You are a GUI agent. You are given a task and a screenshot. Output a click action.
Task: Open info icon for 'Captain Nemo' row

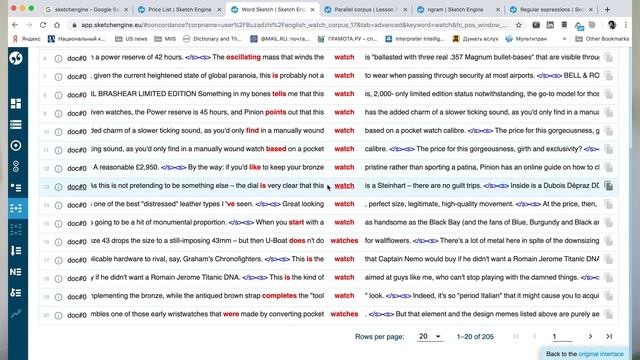58,260
